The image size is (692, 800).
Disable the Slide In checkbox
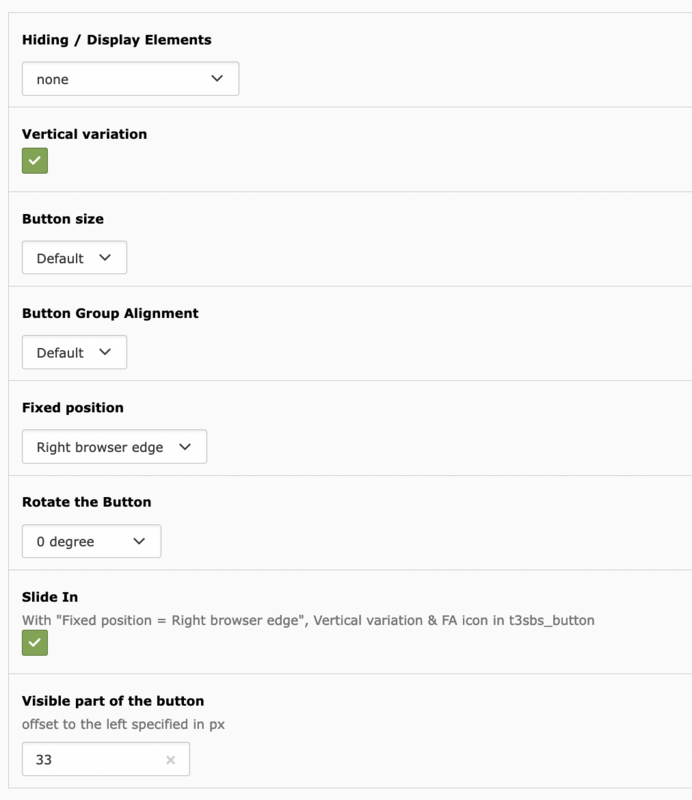(x=35, y=642)
